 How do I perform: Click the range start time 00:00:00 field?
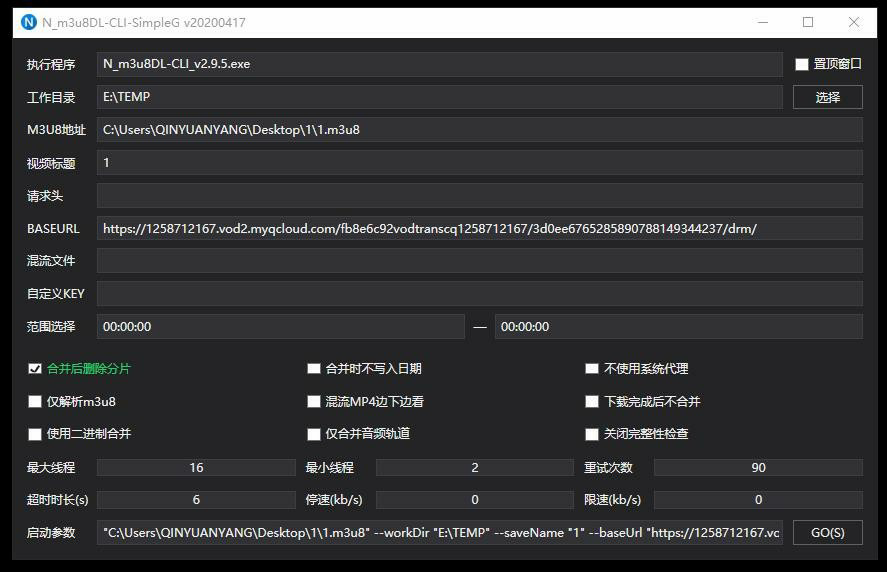(280, 327)
